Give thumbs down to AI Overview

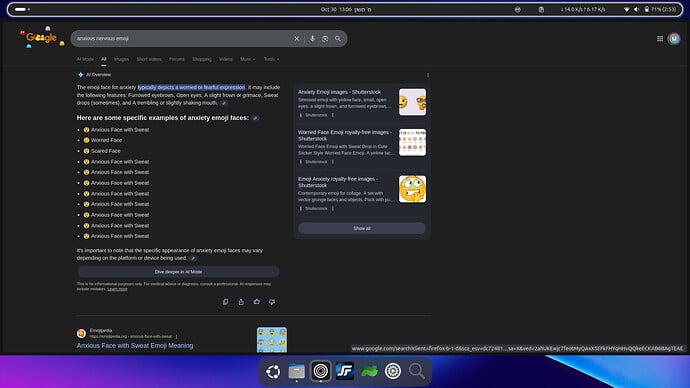coord(272,302)
